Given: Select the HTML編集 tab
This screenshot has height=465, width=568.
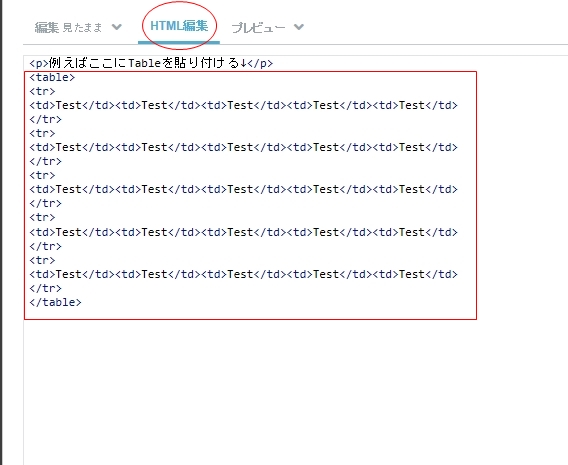Looking at the screenshot, I should (179, 26).
